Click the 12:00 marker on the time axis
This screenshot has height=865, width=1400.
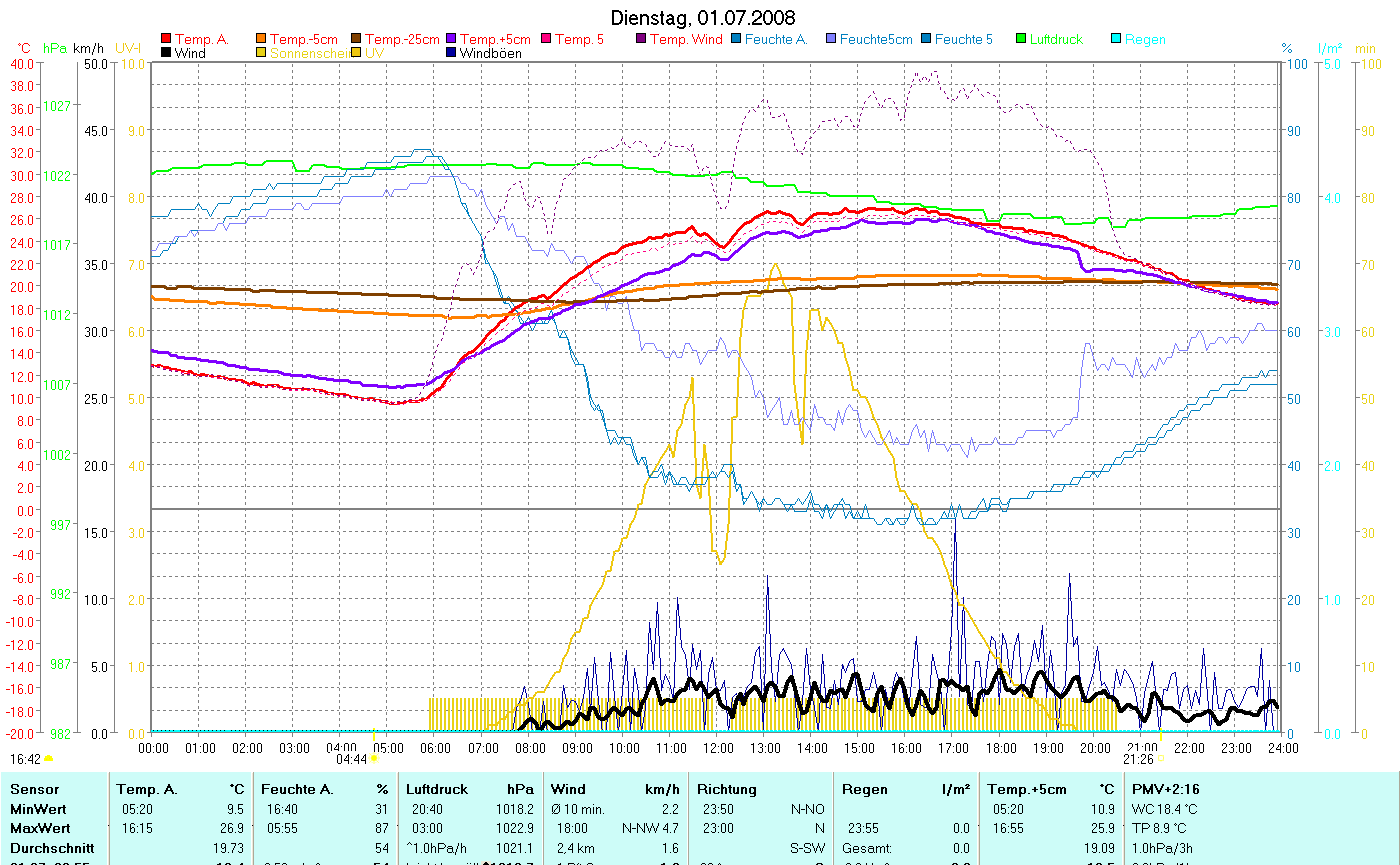tap(717, 747)
